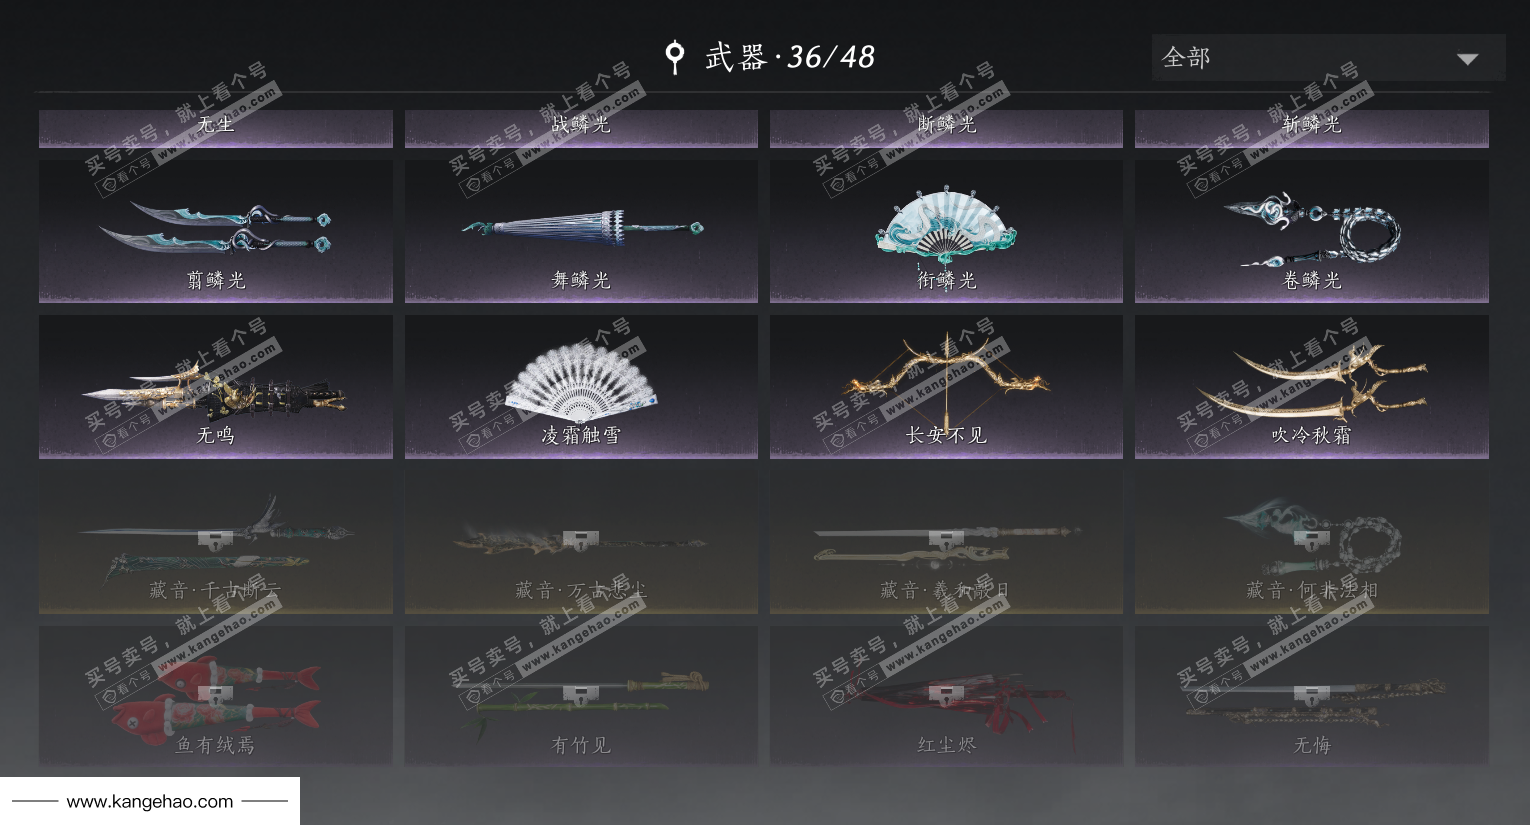Choose the 凌霜触雪 white fan
Image resolution: width=1530 pixels, height=825 pixels.
click(581, 387)
